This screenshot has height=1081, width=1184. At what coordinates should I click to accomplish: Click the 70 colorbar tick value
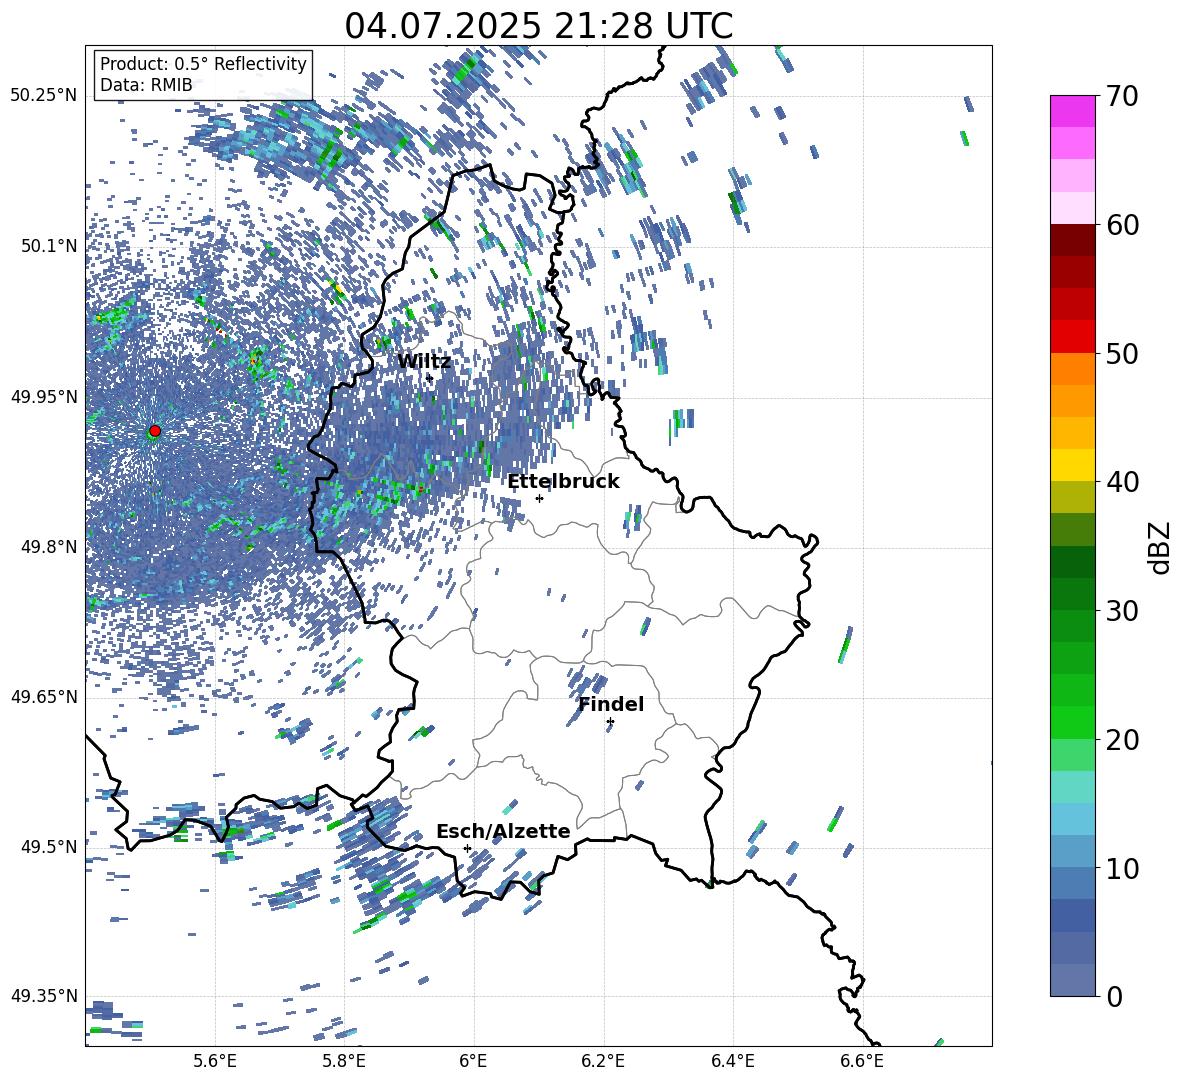pos(1122,96)
